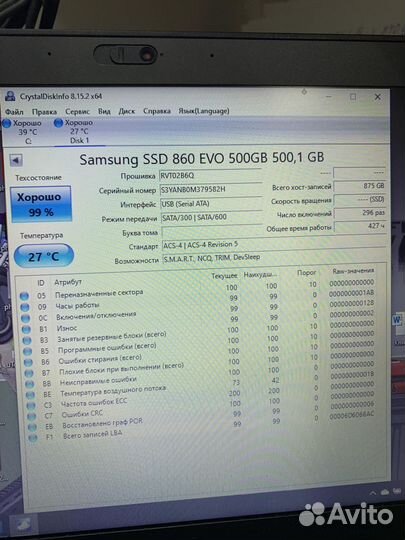The width and height of the screenshot is (405, 540).
Task: Open the Справка menu
Action: coord(157,111)
